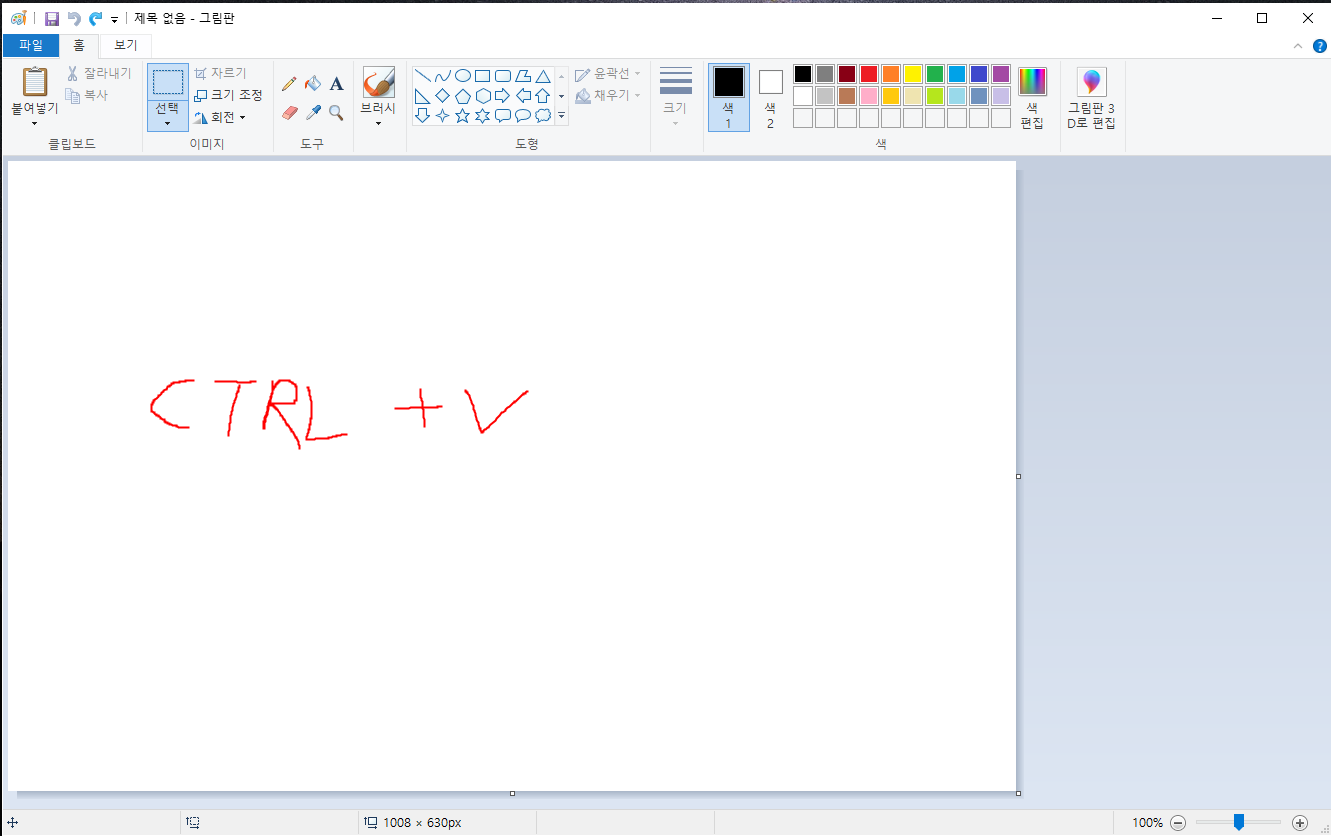The width and height of the screenshot is (1331, 836).
Task: Undo the last action in the title bar
Action: pyautogui.click(x=74, y=19)
